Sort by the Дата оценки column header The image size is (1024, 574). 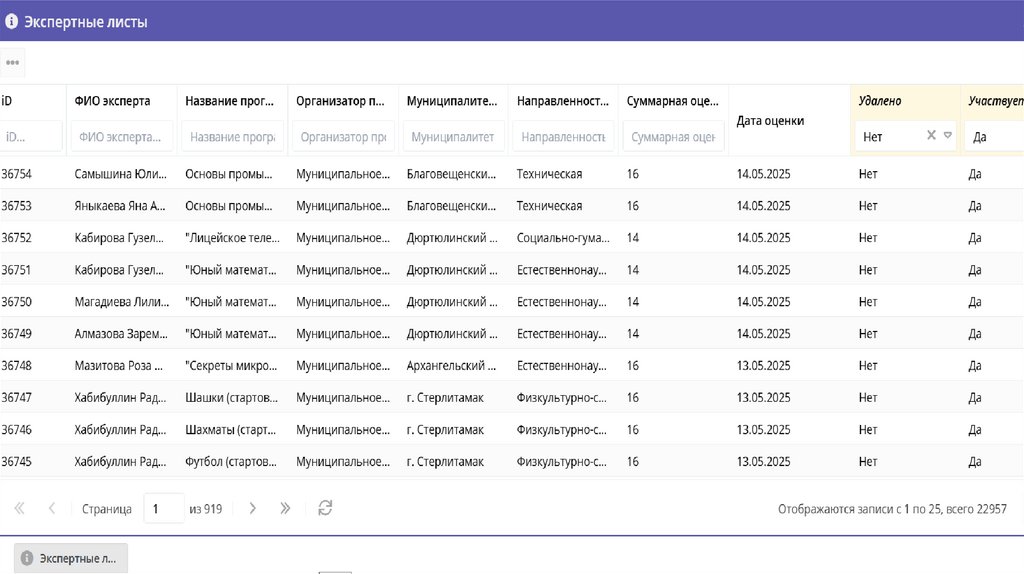pyautogui.click(x=770, y=121)
